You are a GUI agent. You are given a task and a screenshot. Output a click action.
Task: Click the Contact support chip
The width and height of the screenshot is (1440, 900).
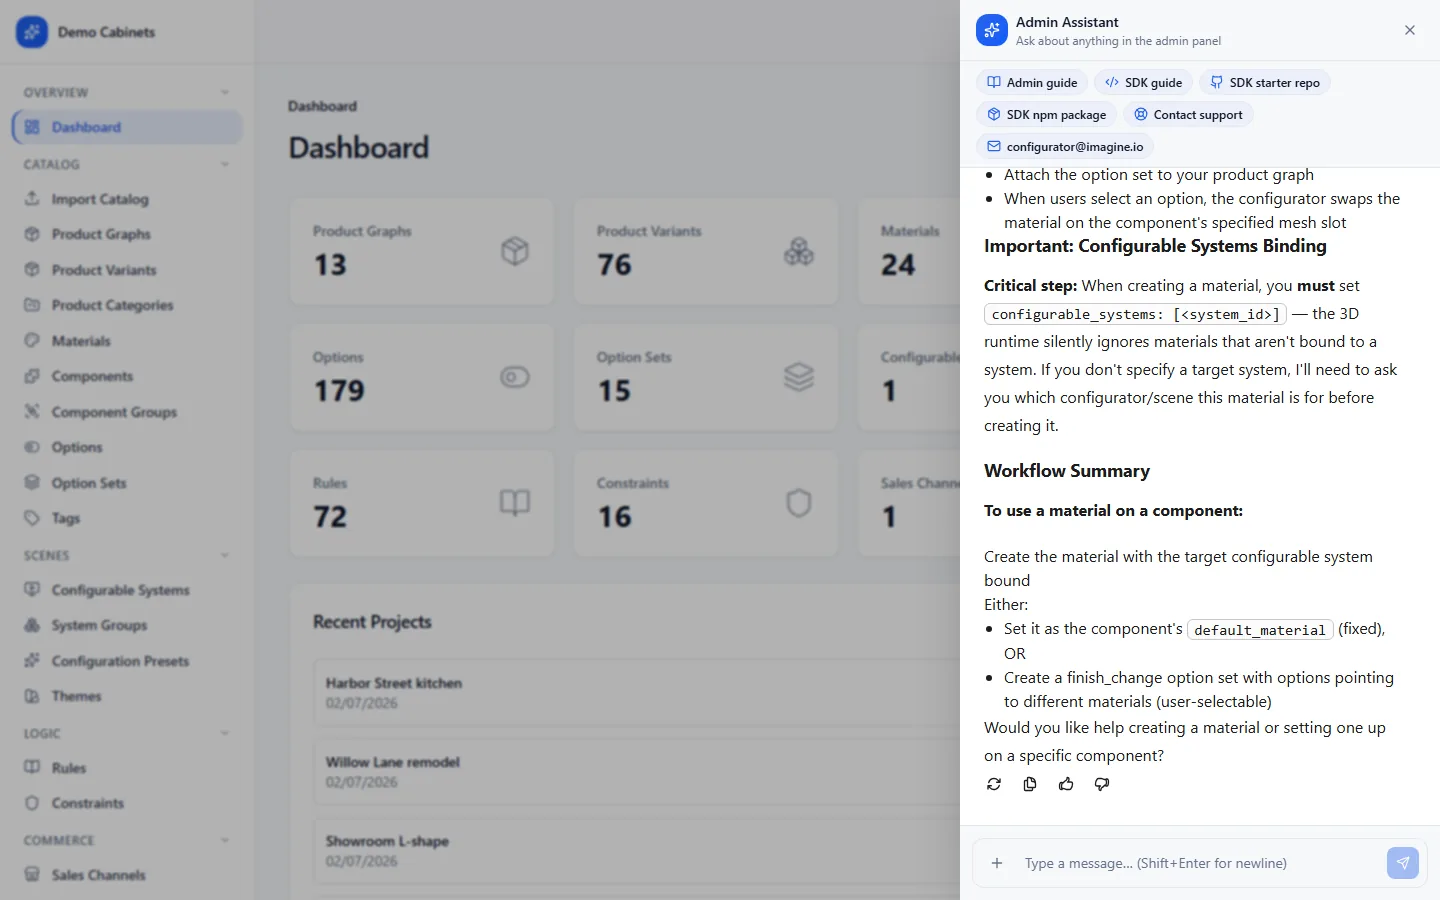click(1188, 115)
